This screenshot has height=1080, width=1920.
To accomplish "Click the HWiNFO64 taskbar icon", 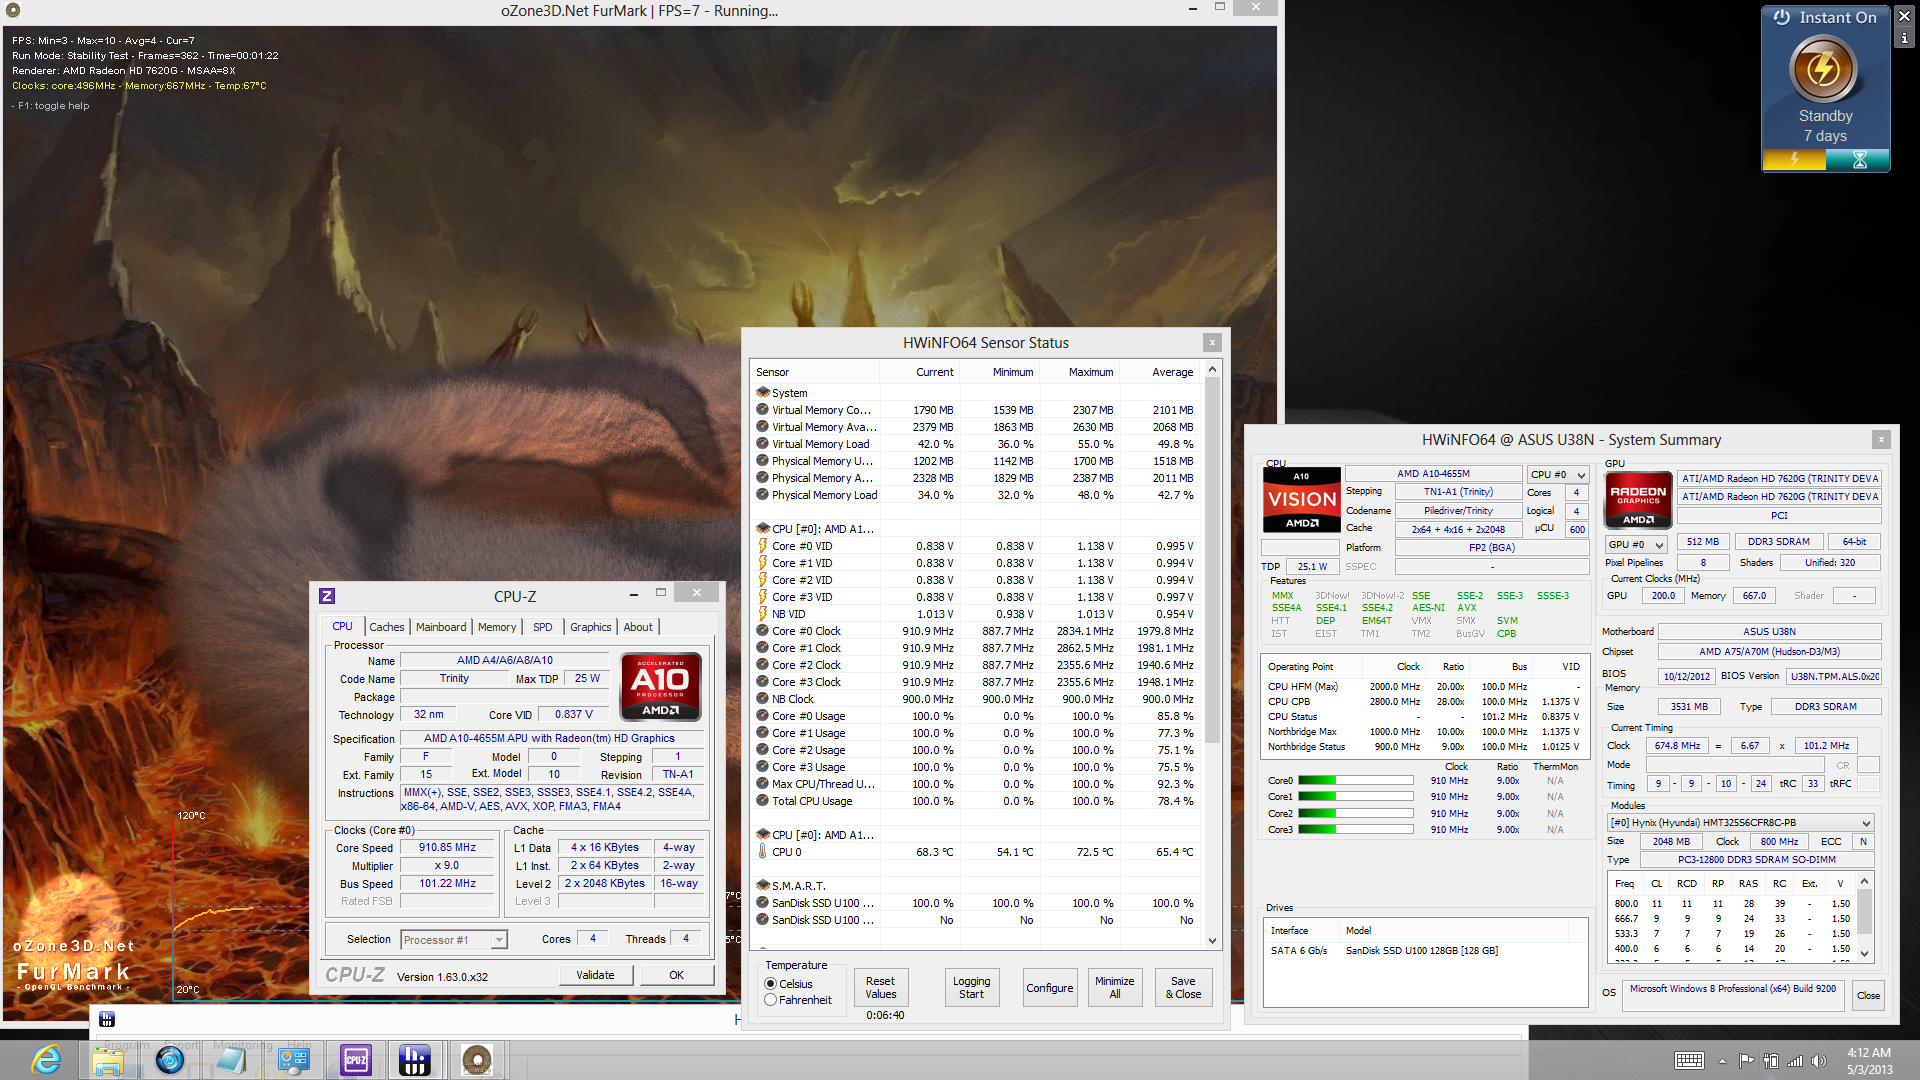I will [x=415, y=1060].
